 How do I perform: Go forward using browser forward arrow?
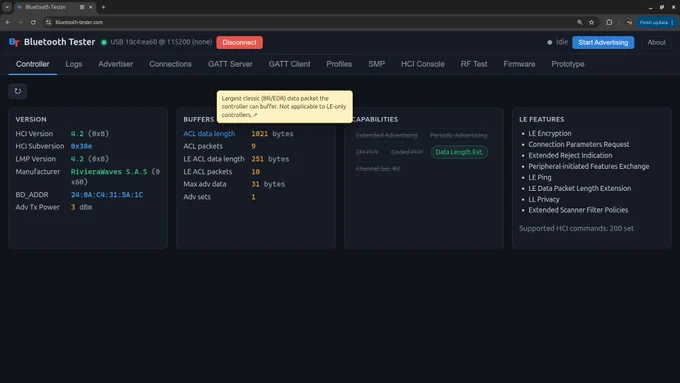click(20, 22)
